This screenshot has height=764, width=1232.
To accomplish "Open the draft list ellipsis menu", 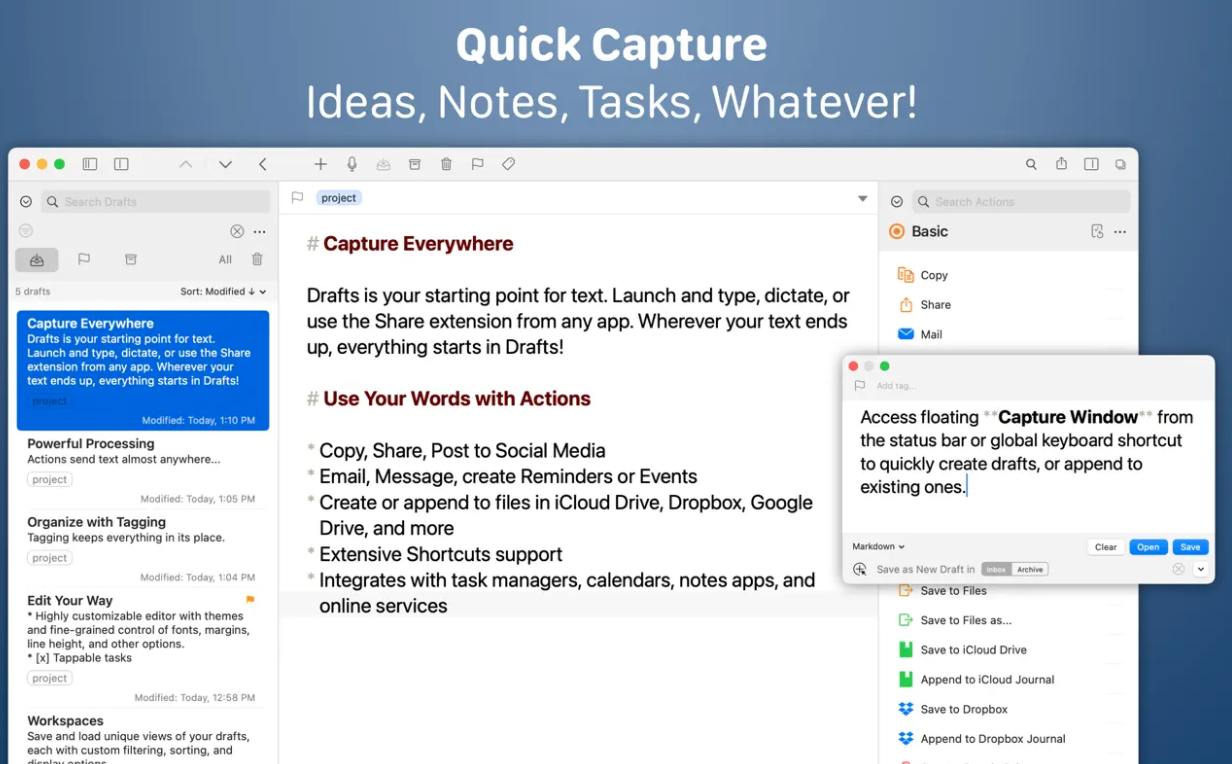I will (x=260, y=231).
